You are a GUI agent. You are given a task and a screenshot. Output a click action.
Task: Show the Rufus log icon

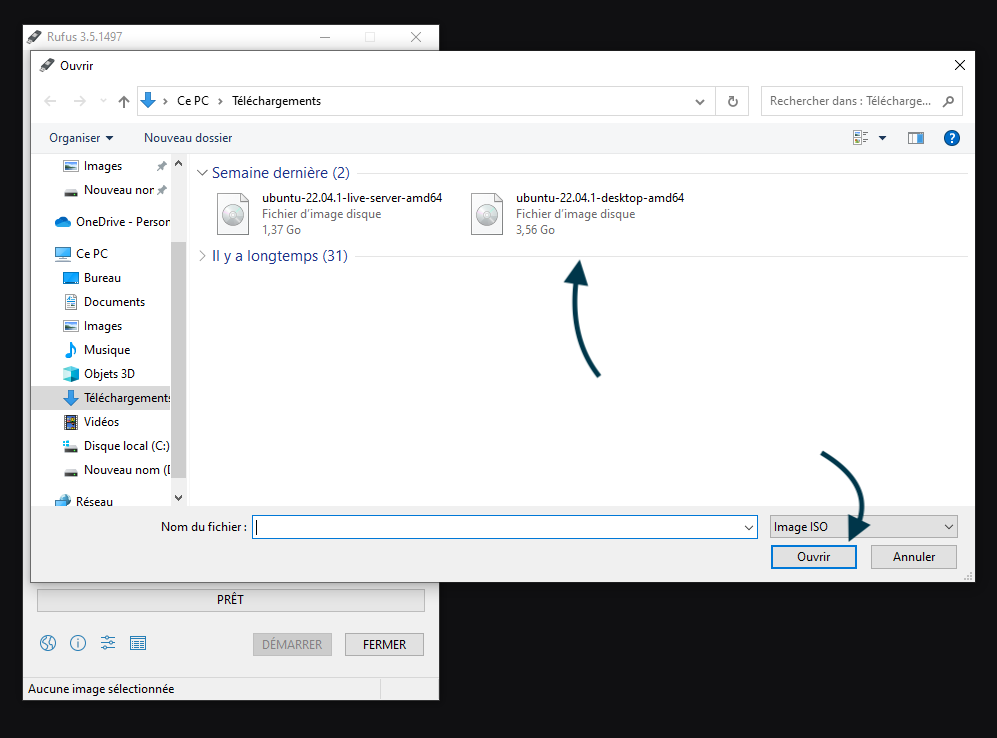point(138,643)
